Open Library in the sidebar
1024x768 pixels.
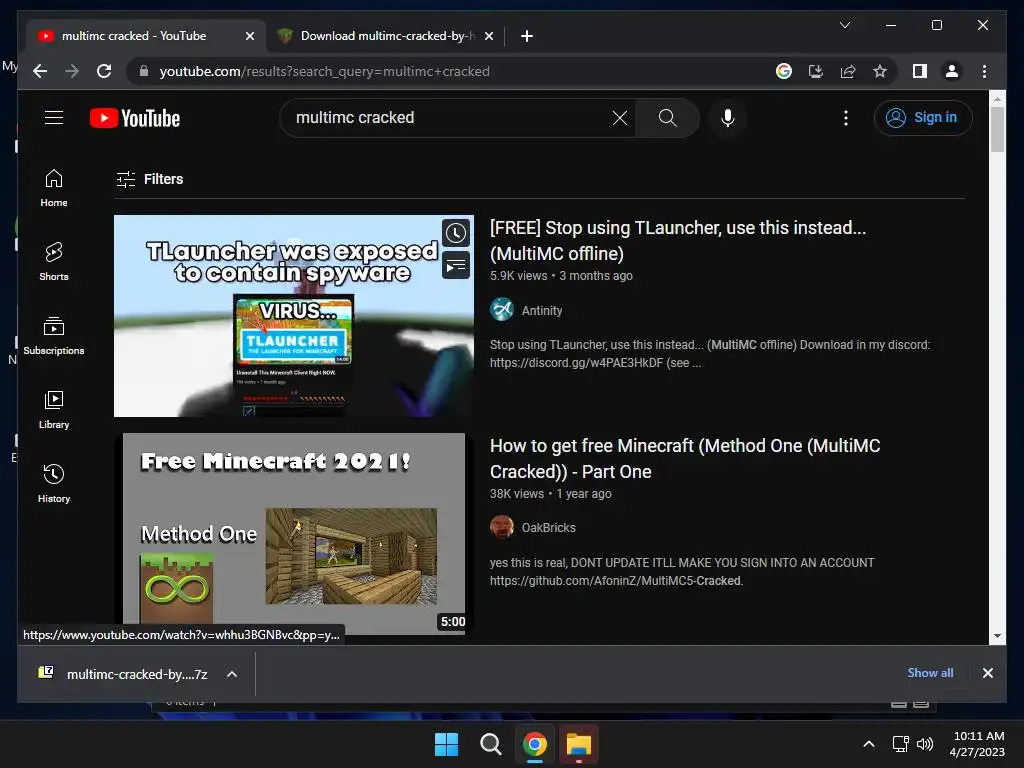(x=54, y=409)
